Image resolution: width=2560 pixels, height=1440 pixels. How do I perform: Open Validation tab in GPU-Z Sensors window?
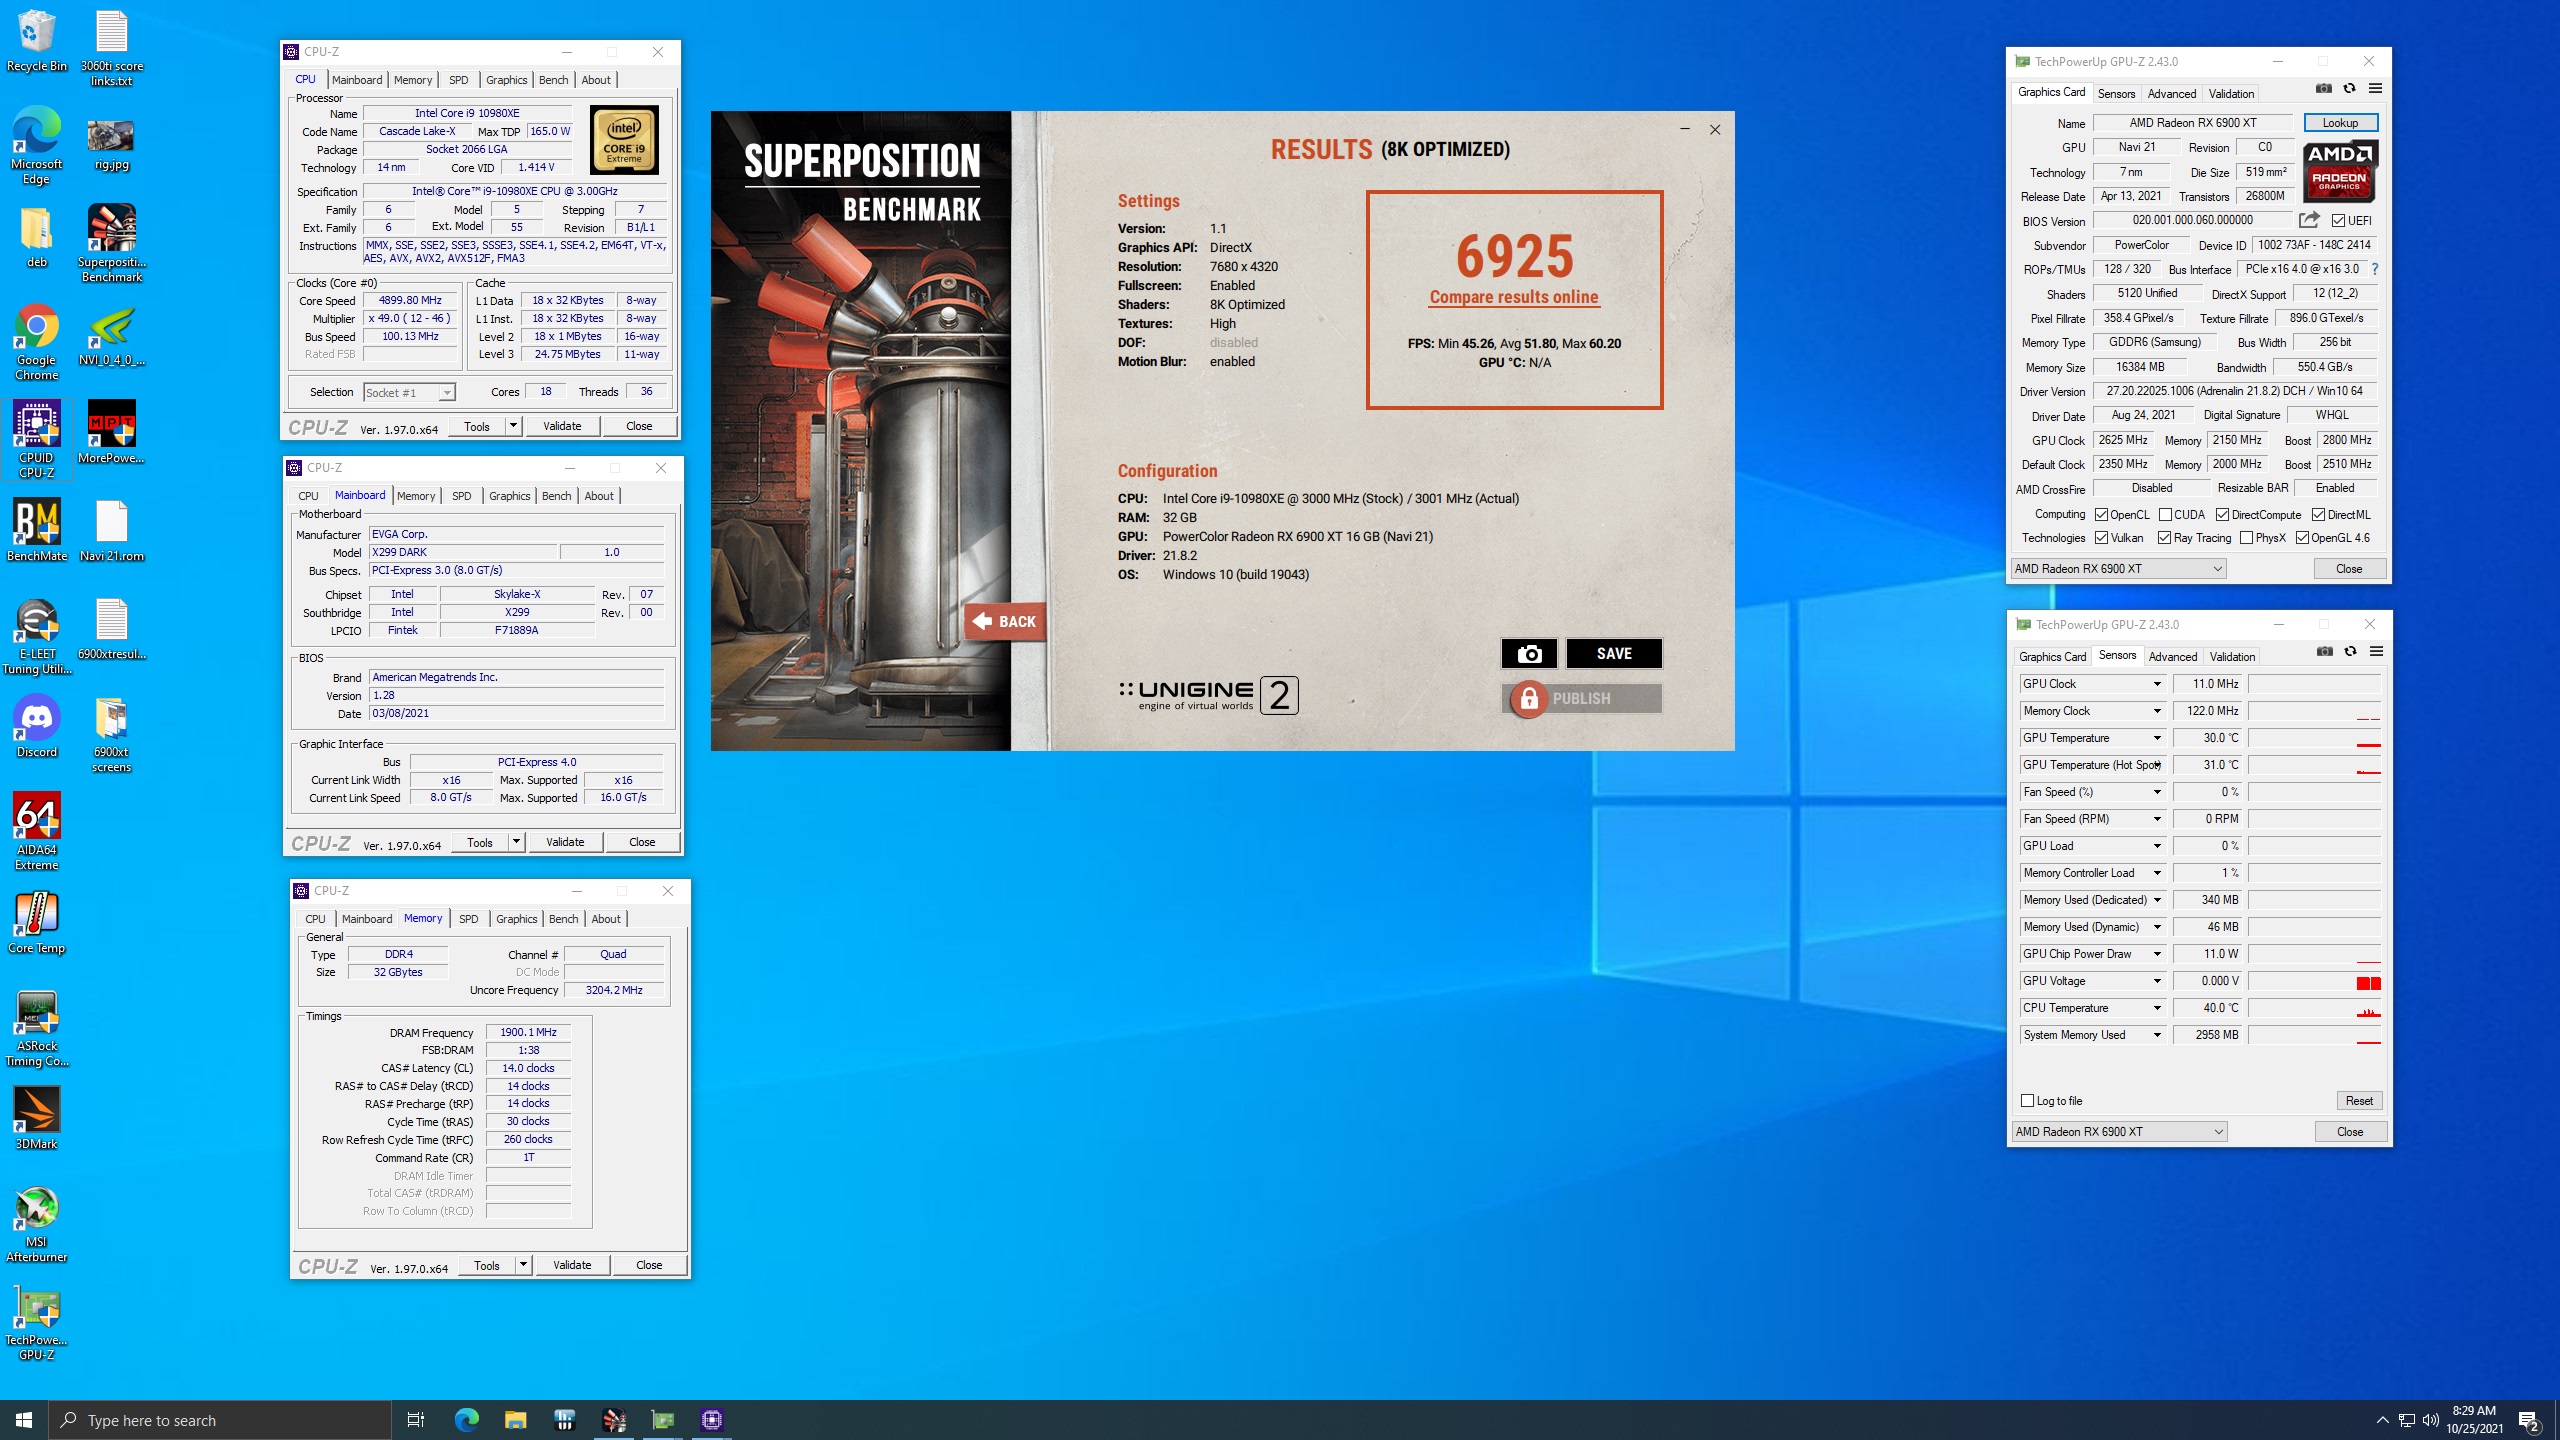tap(2232, 657)
